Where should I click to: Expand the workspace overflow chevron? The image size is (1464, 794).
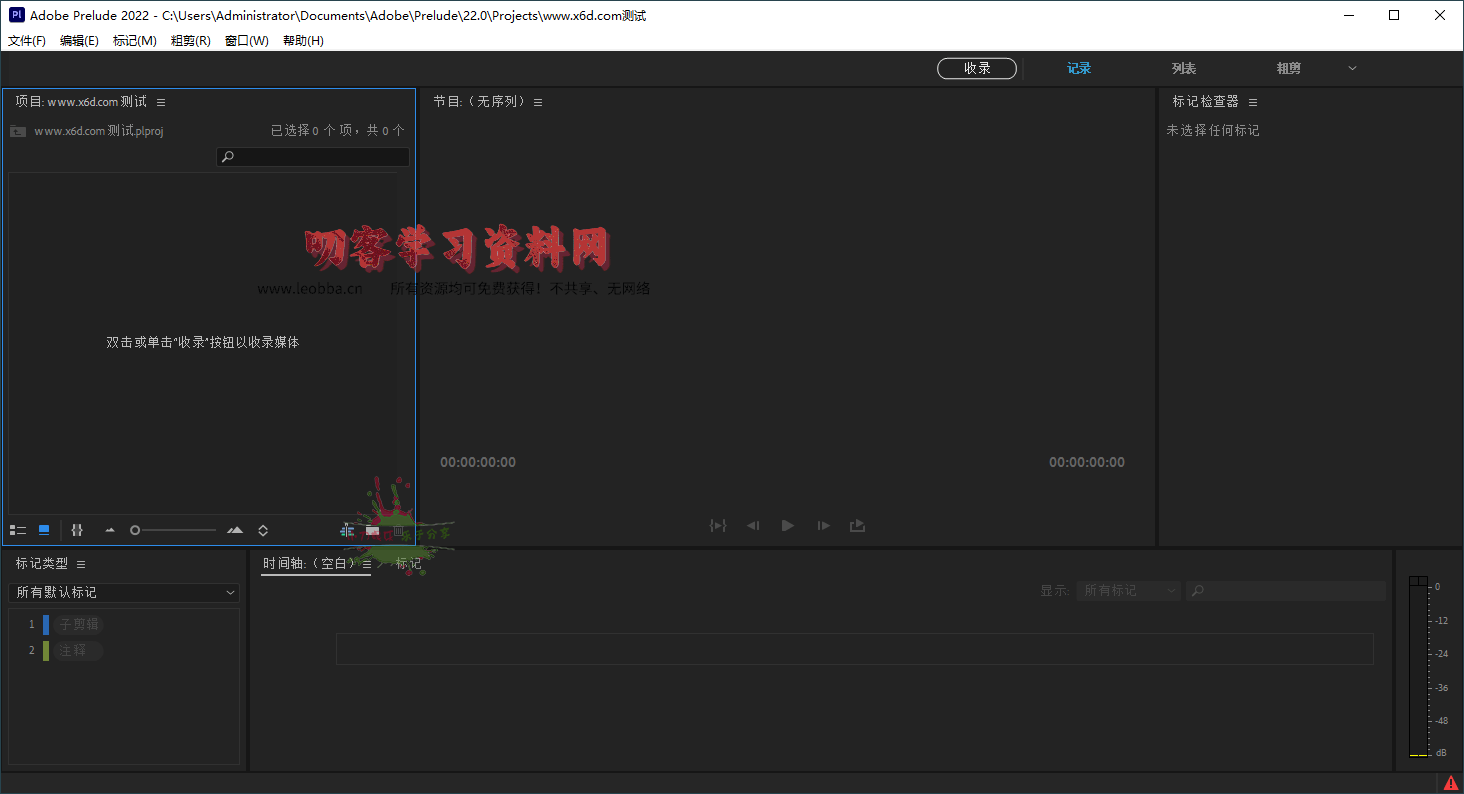click(x=1352, y=68)
